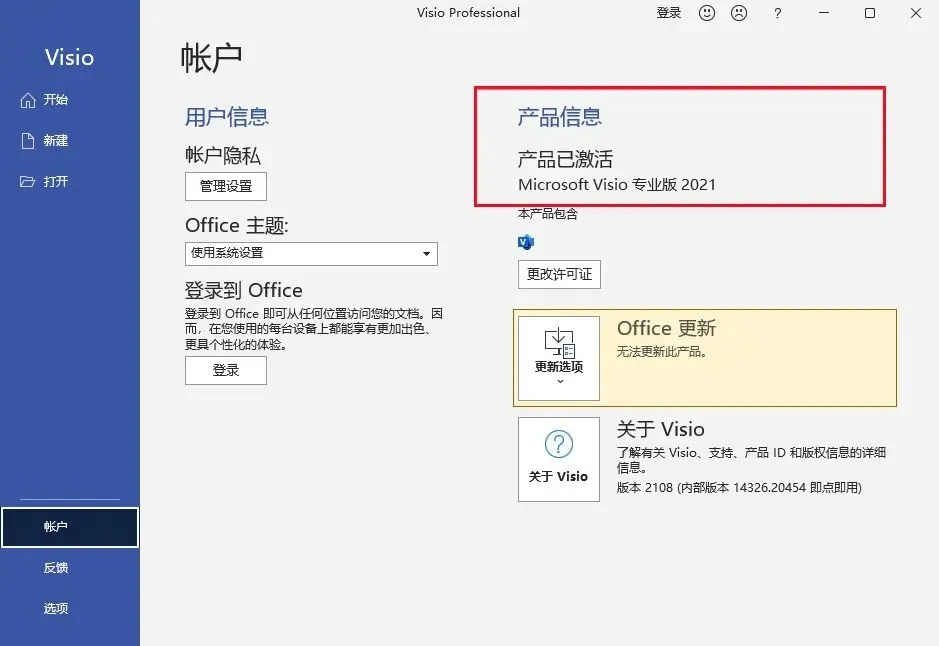Click 登录 in the title bar

pos(668,13)
